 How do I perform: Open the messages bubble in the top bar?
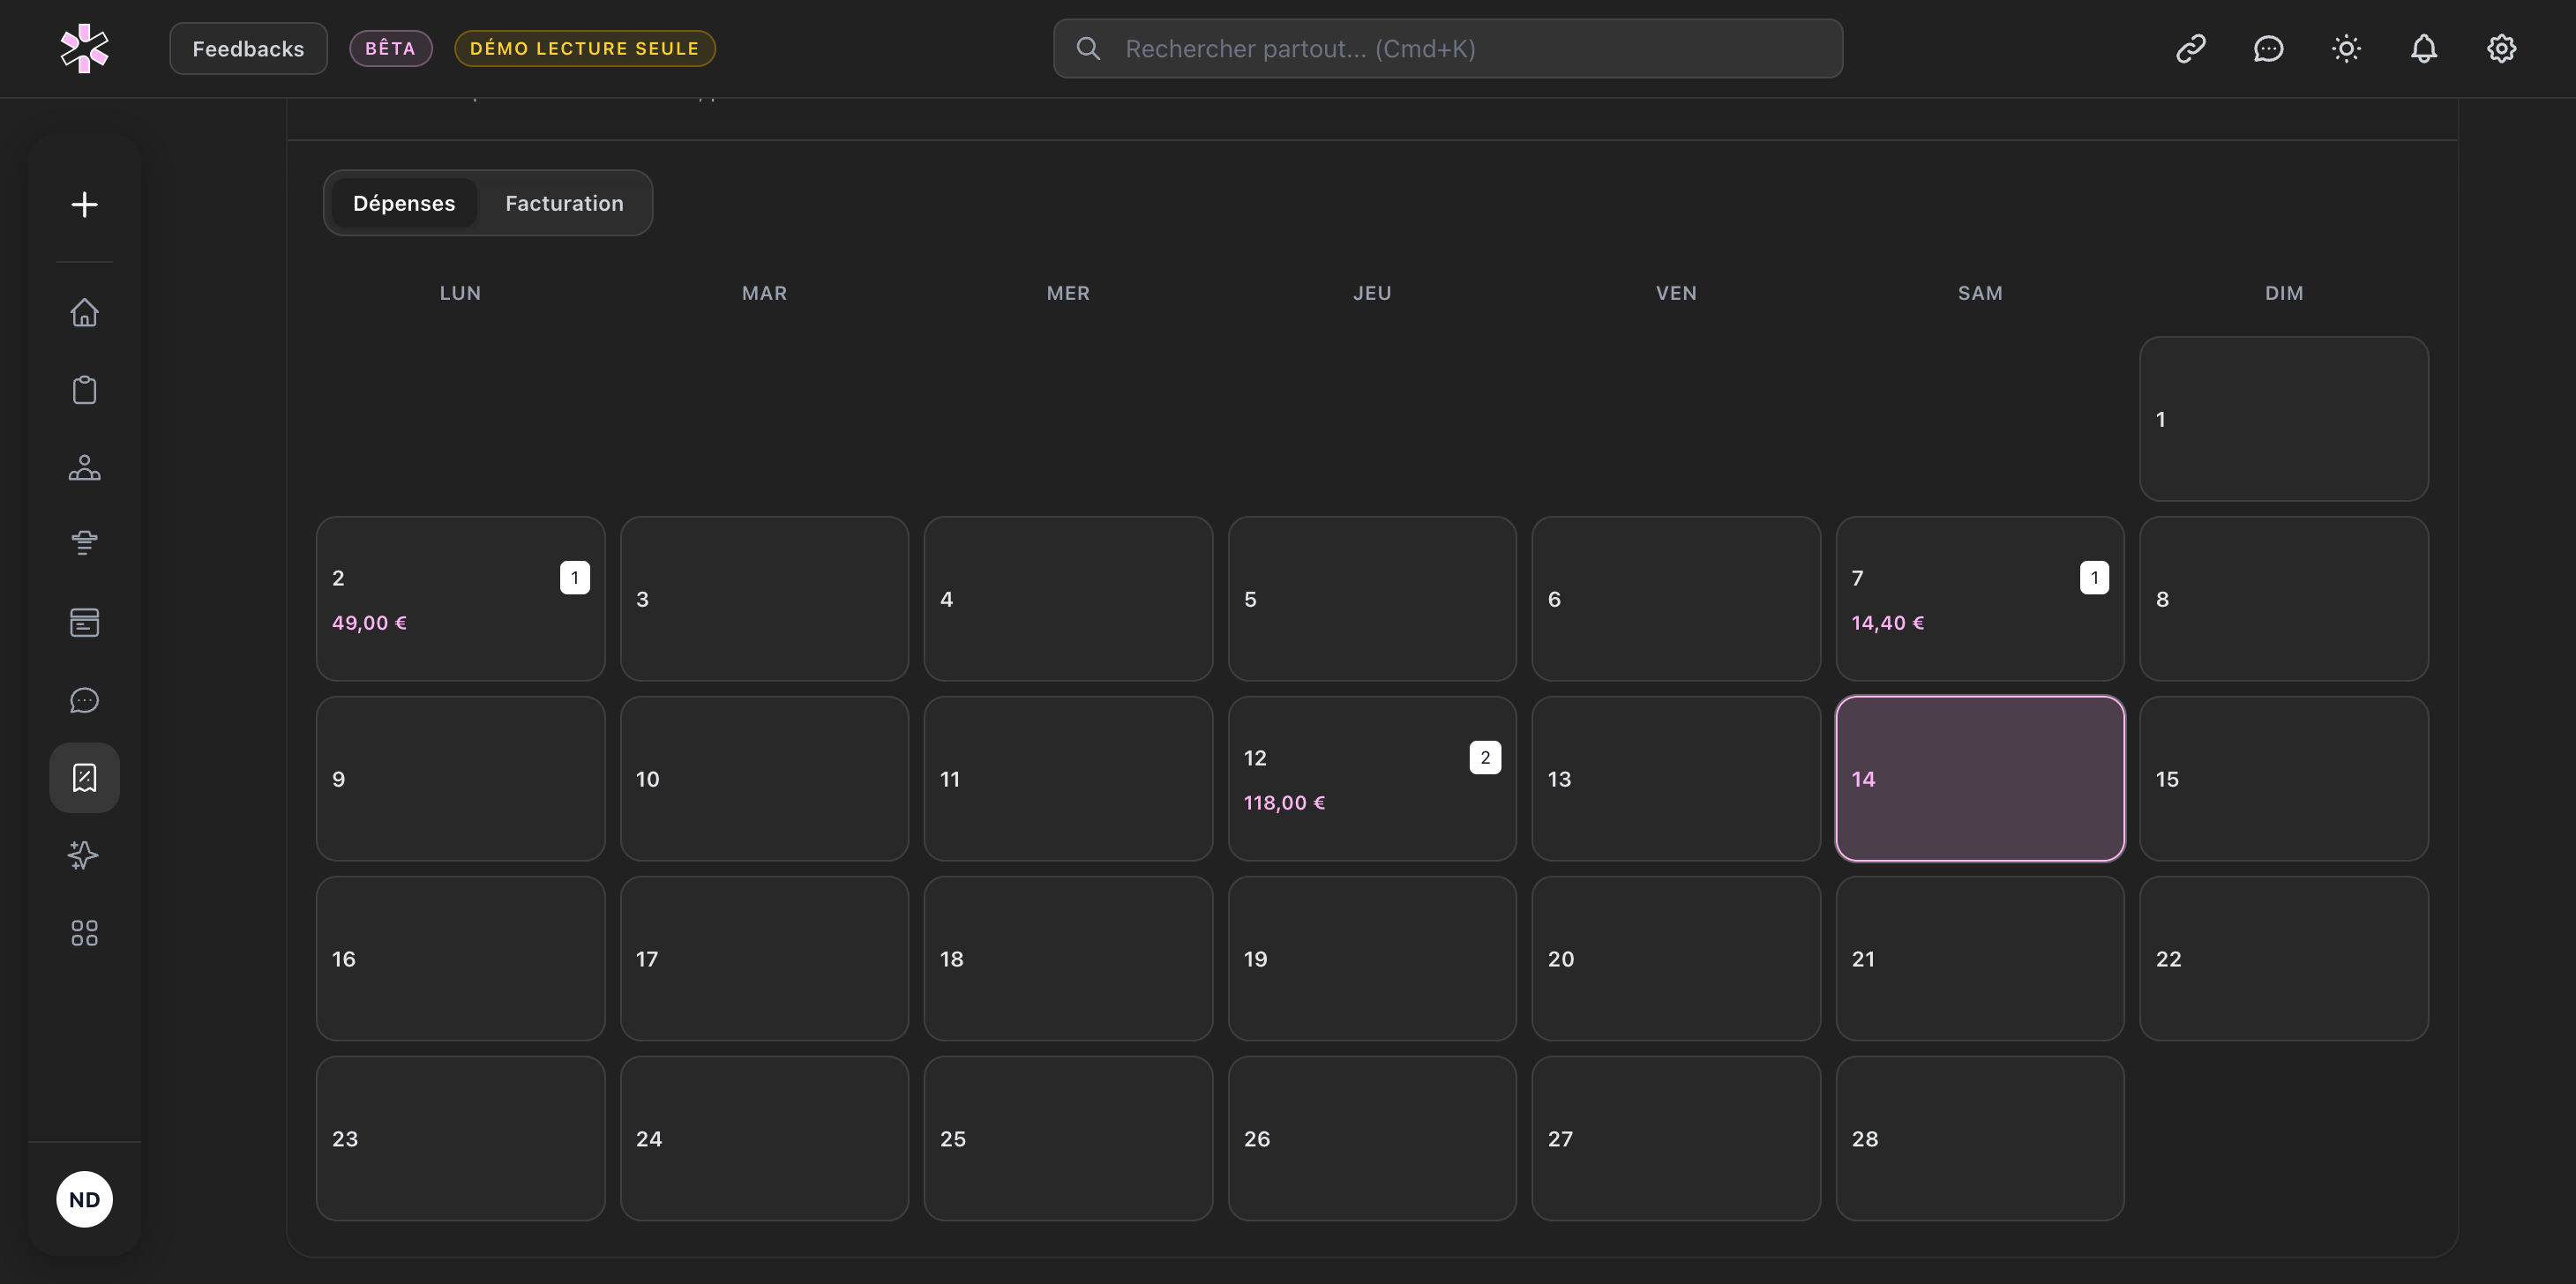(x=2268, y=48)
